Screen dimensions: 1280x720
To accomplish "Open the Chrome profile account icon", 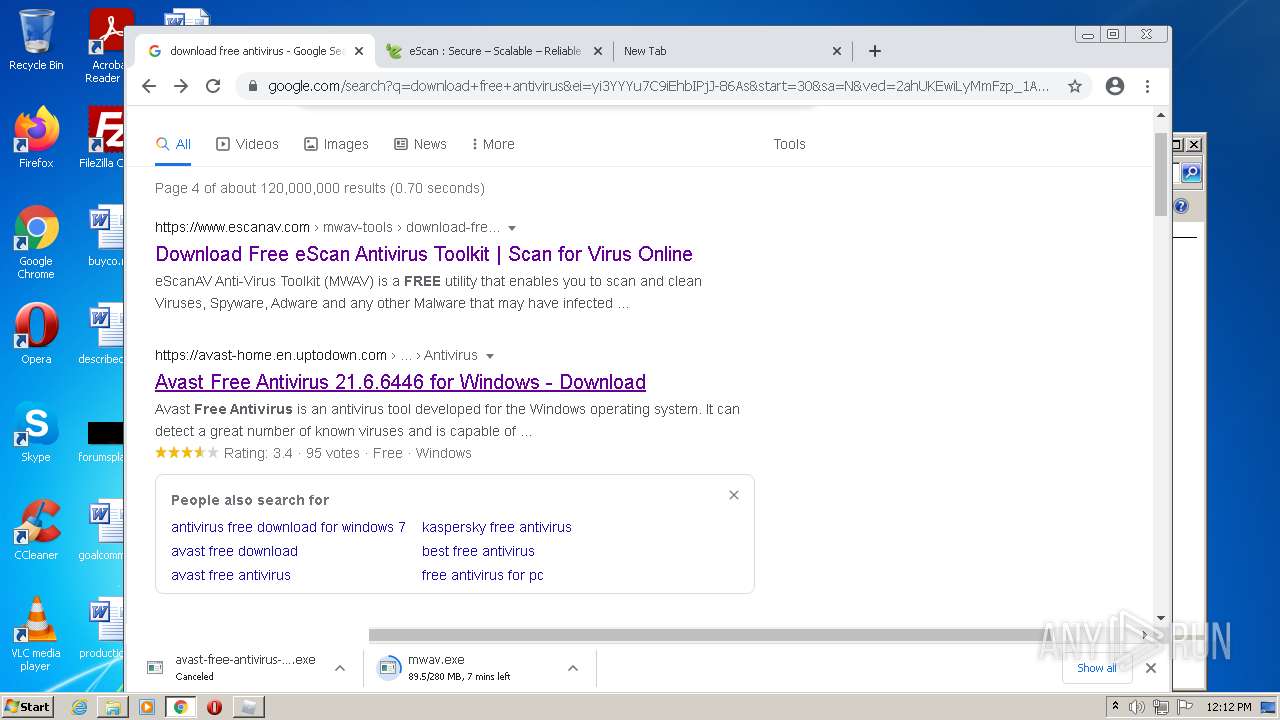I will [1115, 86].
